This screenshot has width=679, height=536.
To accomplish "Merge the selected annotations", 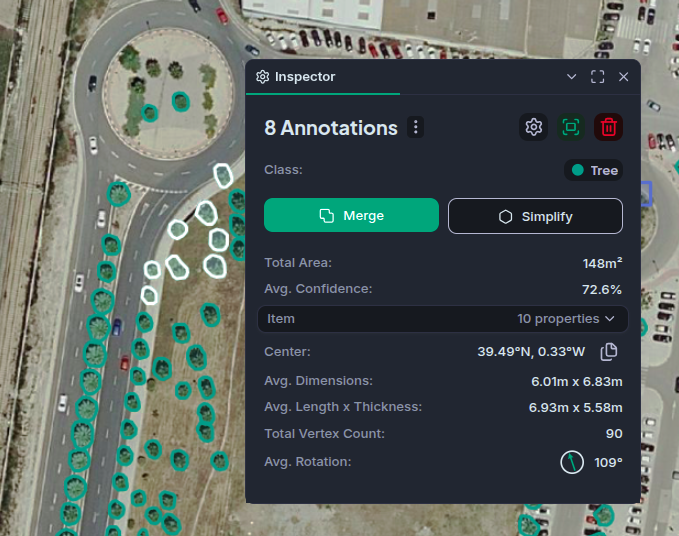I will tap(351, 215).
